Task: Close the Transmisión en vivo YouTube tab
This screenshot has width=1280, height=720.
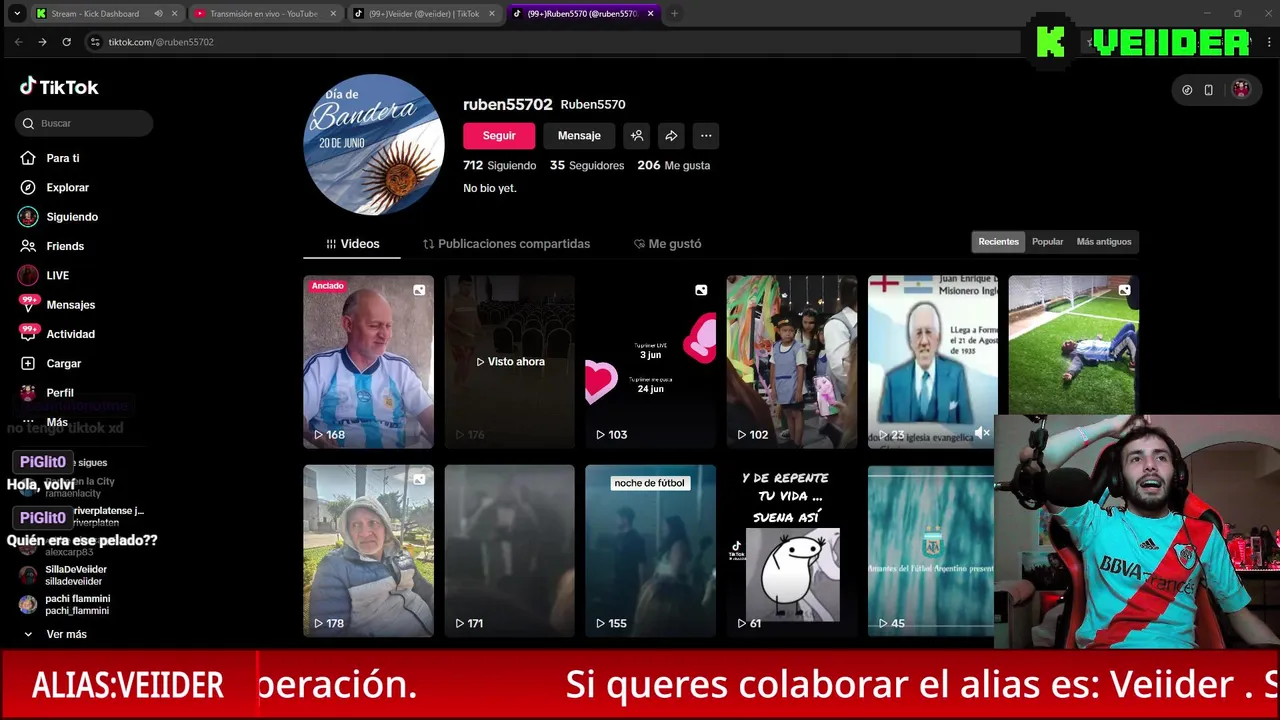Action: click(x=333, y=14)
